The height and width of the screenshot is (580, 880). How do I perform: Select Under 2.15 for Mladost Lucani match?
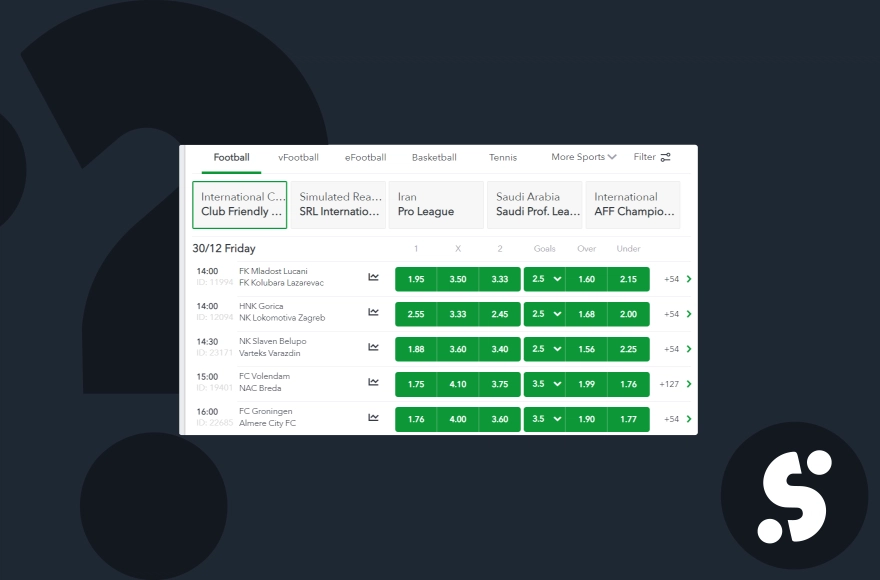tap(629, 279)
